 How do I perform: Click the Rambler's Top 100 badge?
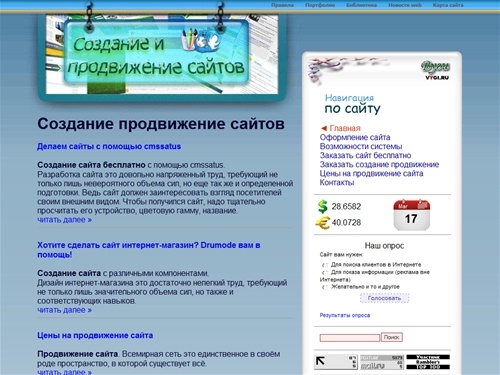pyautogui.click(x=428, y=362)
